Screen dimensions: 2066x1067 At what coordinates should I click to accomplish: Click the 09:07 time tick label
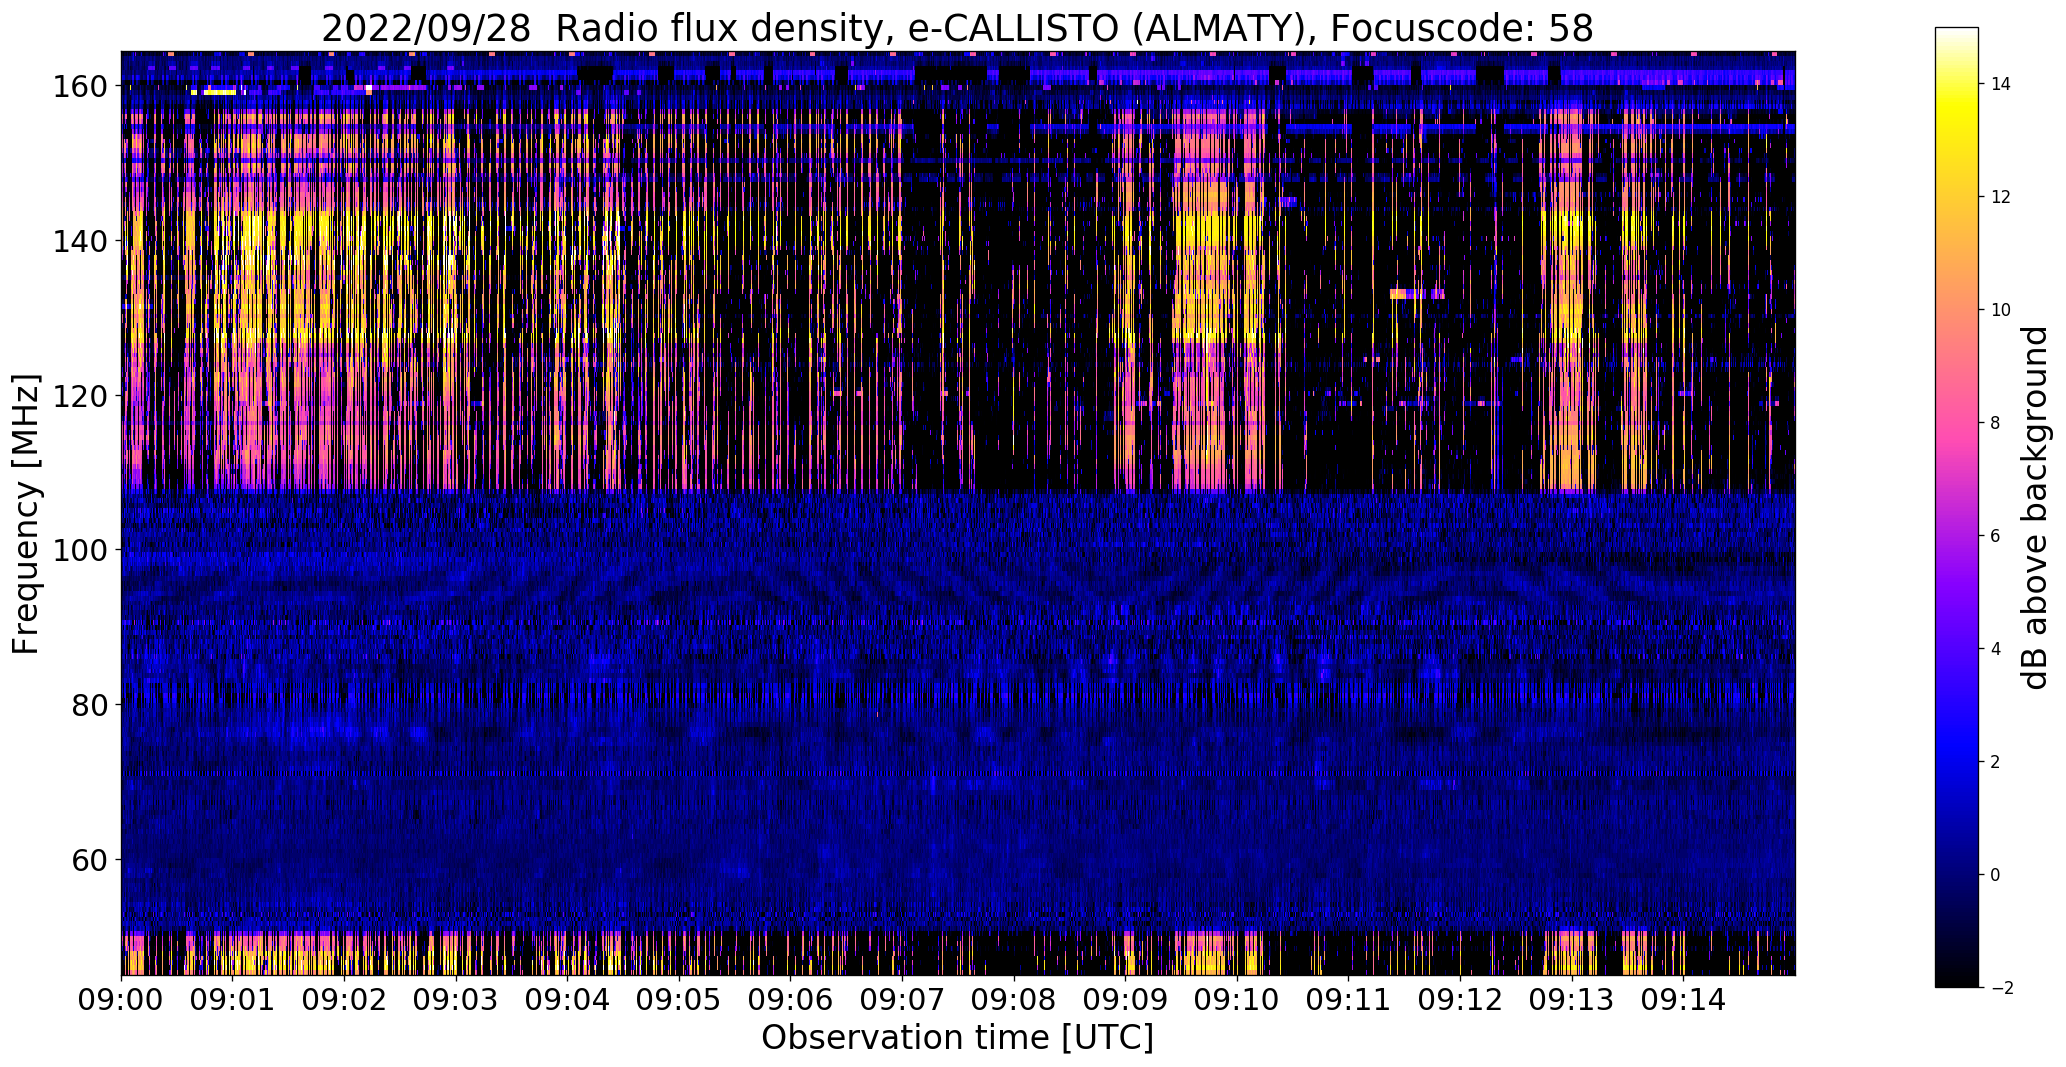click(x=903, y=1000)
